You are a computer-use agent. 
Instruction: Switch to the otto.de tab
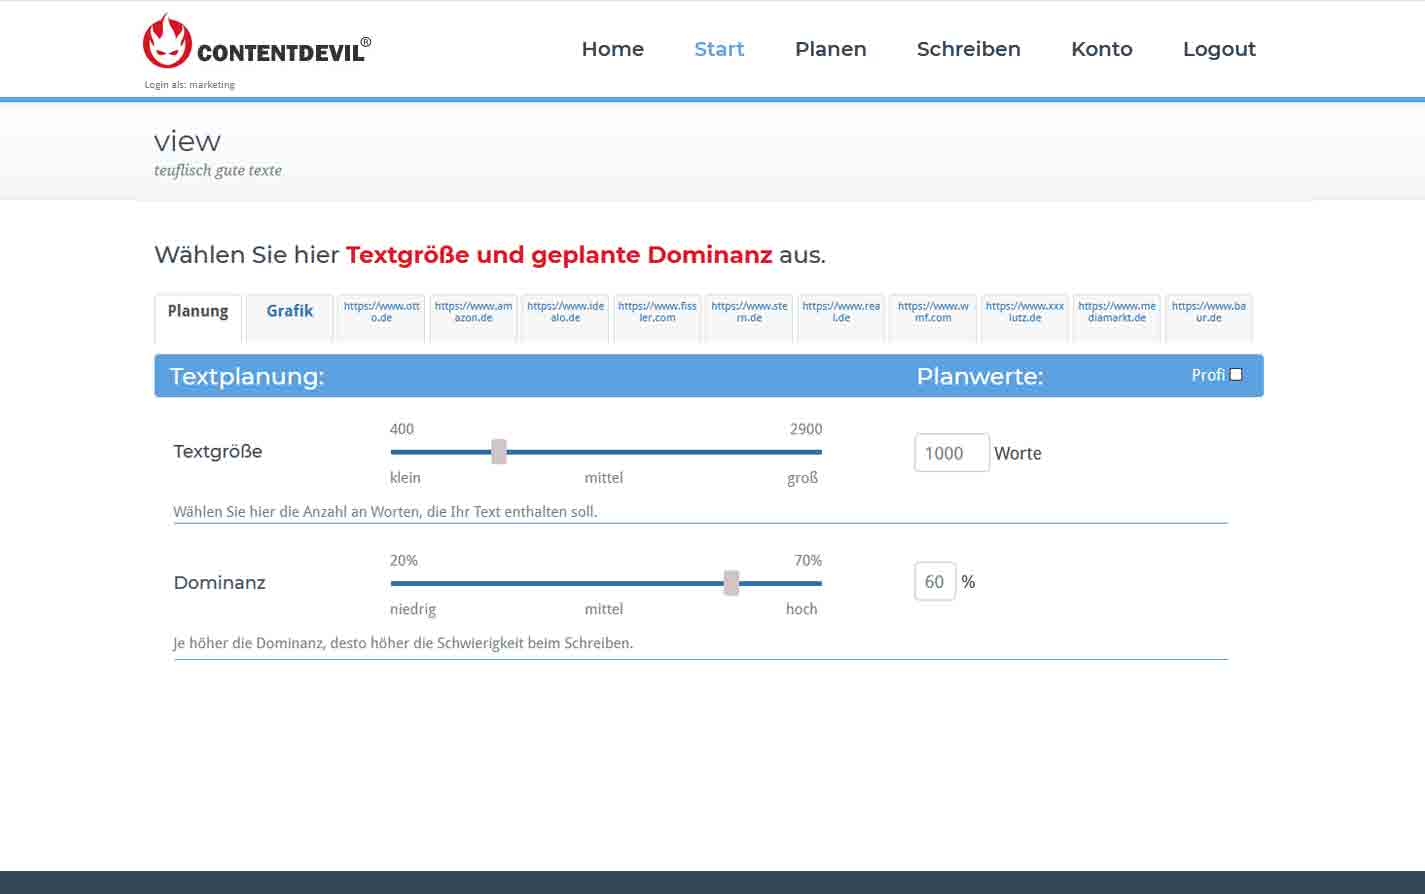tap(381, 312)
